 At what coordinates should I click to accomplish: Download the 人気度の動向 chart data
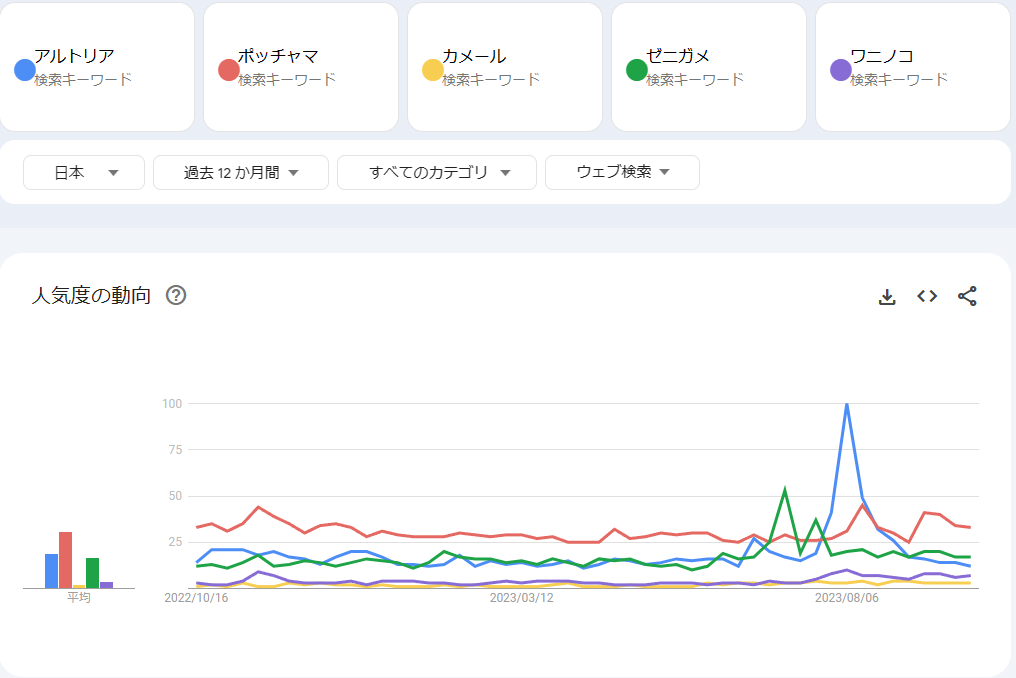[x=886, y=296]
